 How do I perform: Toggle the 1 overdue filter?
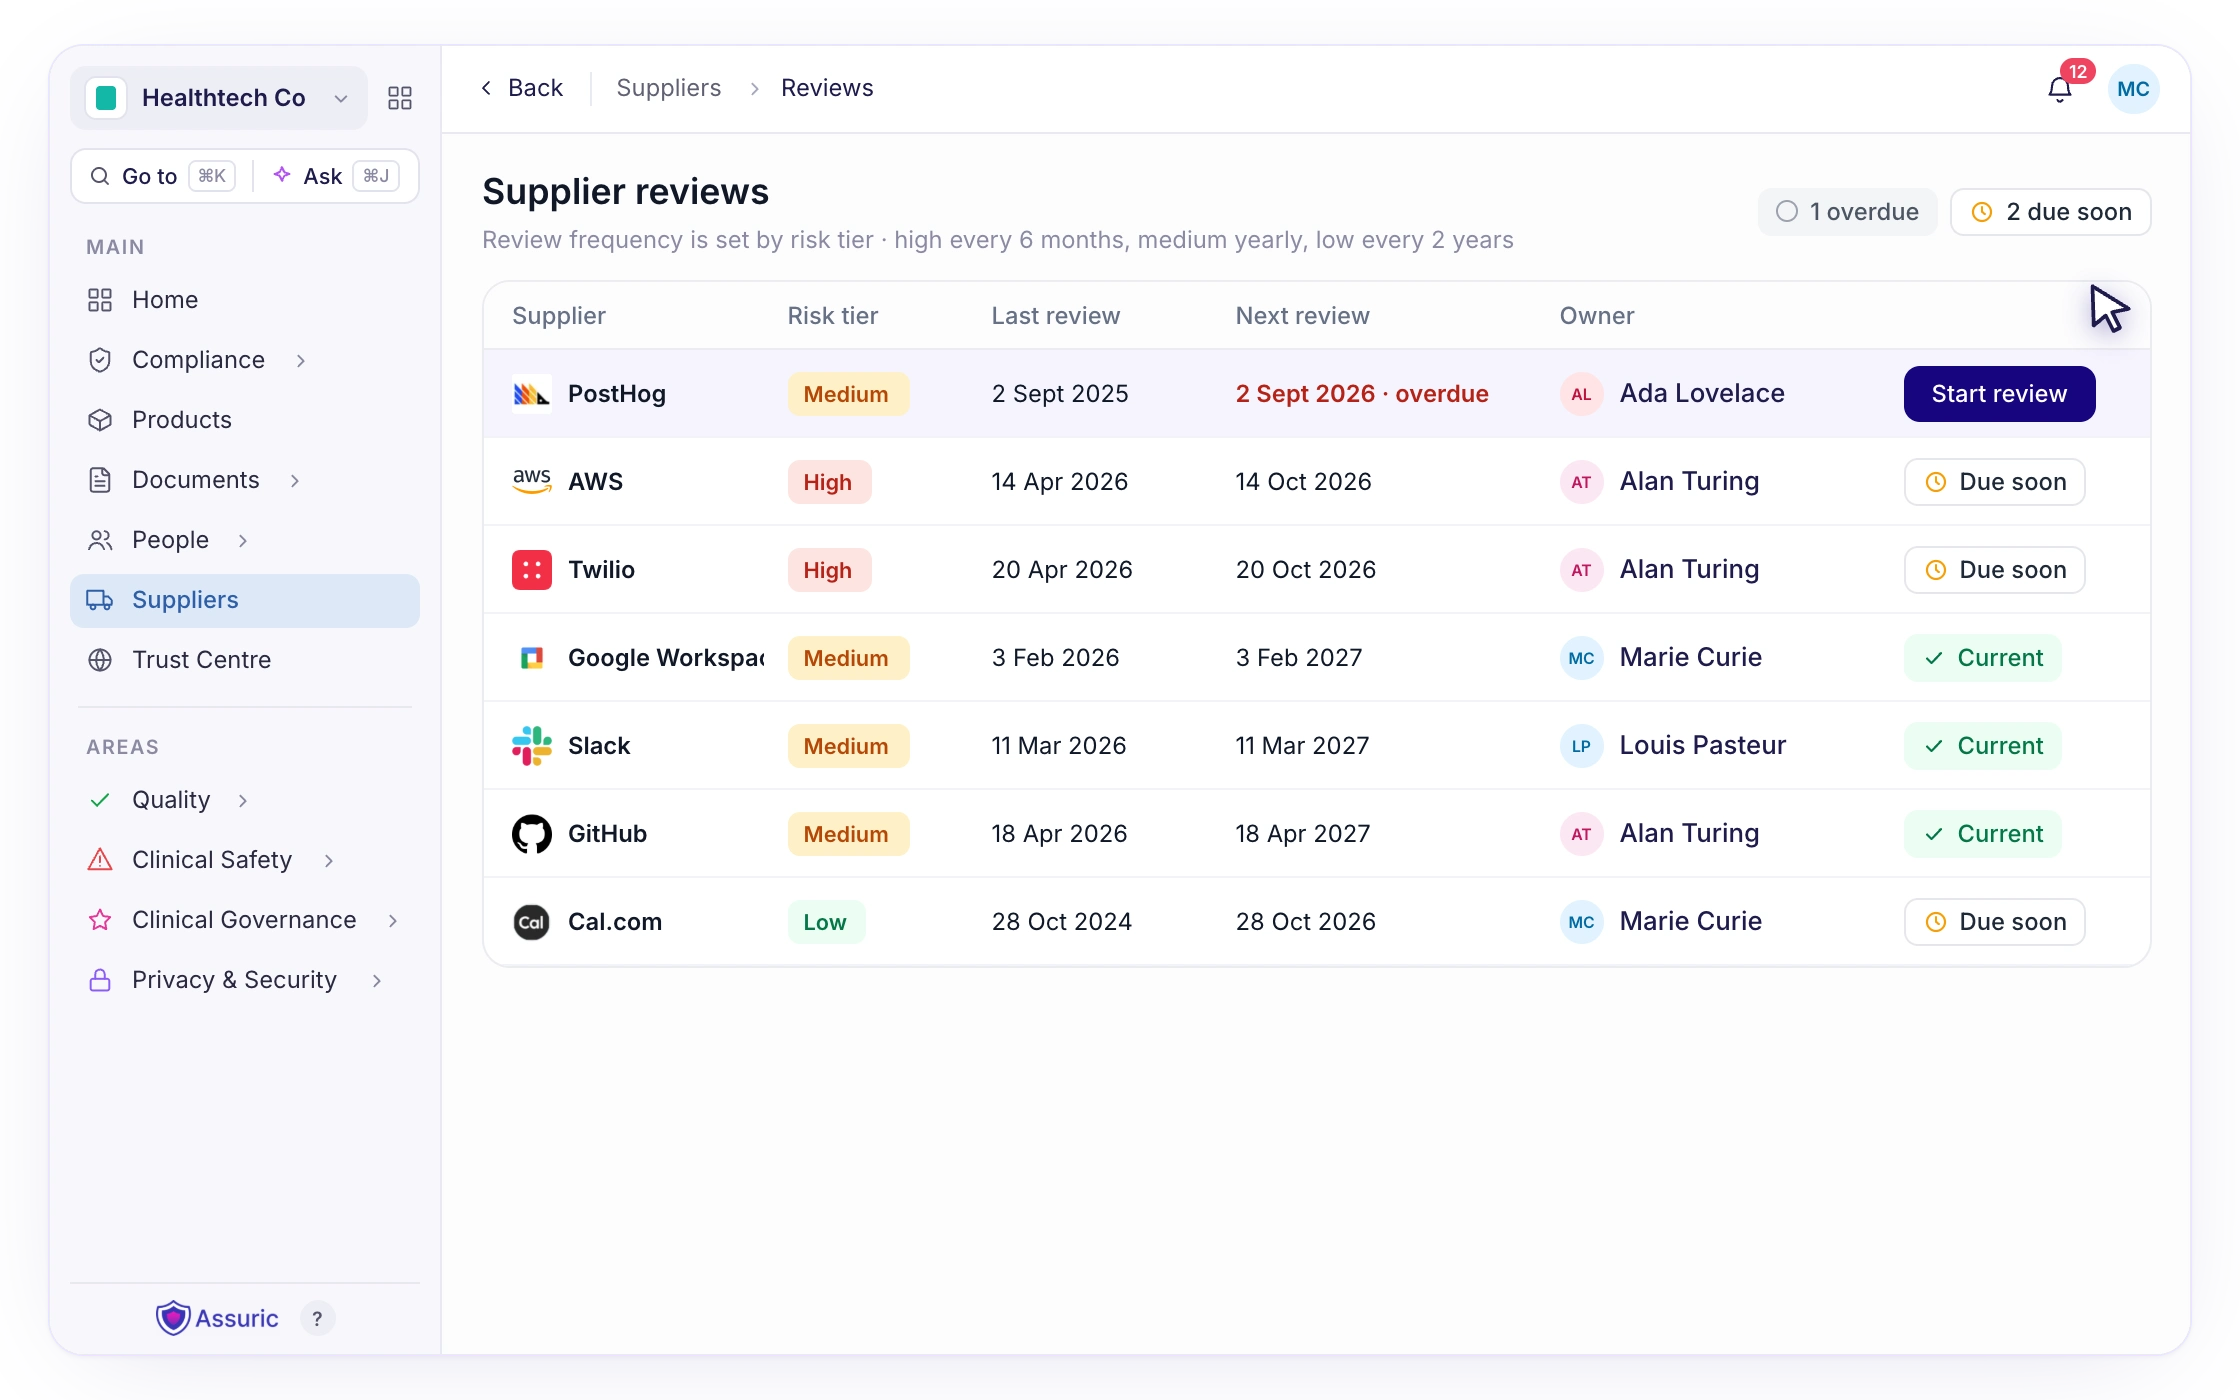point(1847,212)
